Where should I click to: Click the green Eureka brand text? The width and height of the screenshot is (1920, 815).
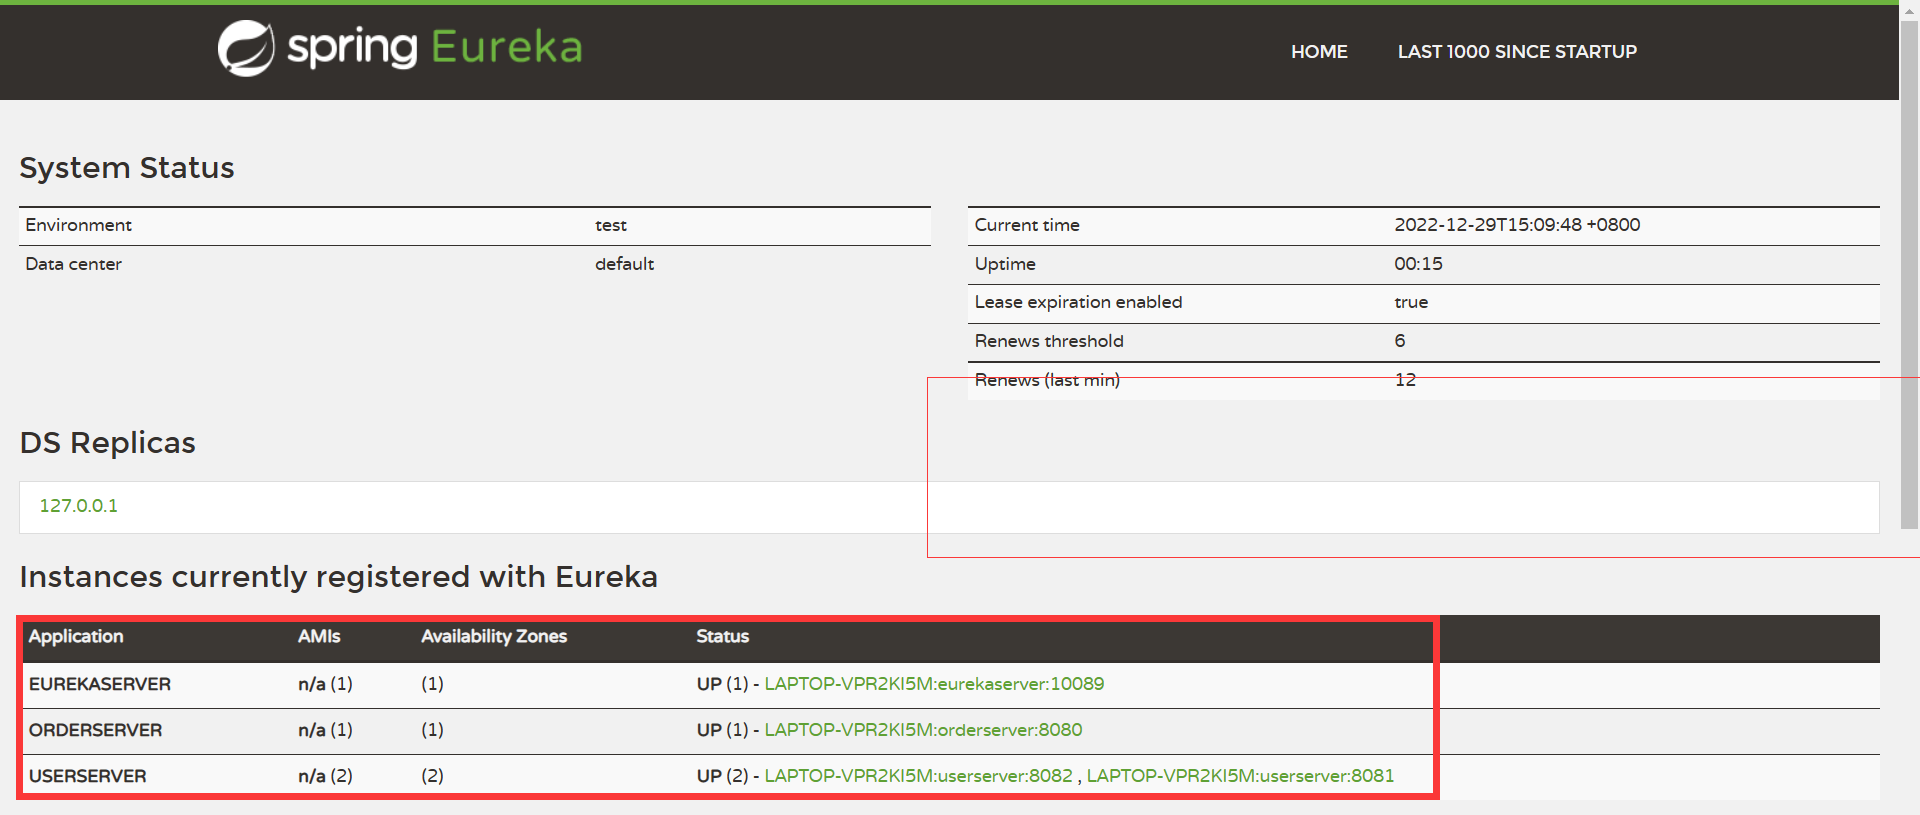[x=506, y=47]
